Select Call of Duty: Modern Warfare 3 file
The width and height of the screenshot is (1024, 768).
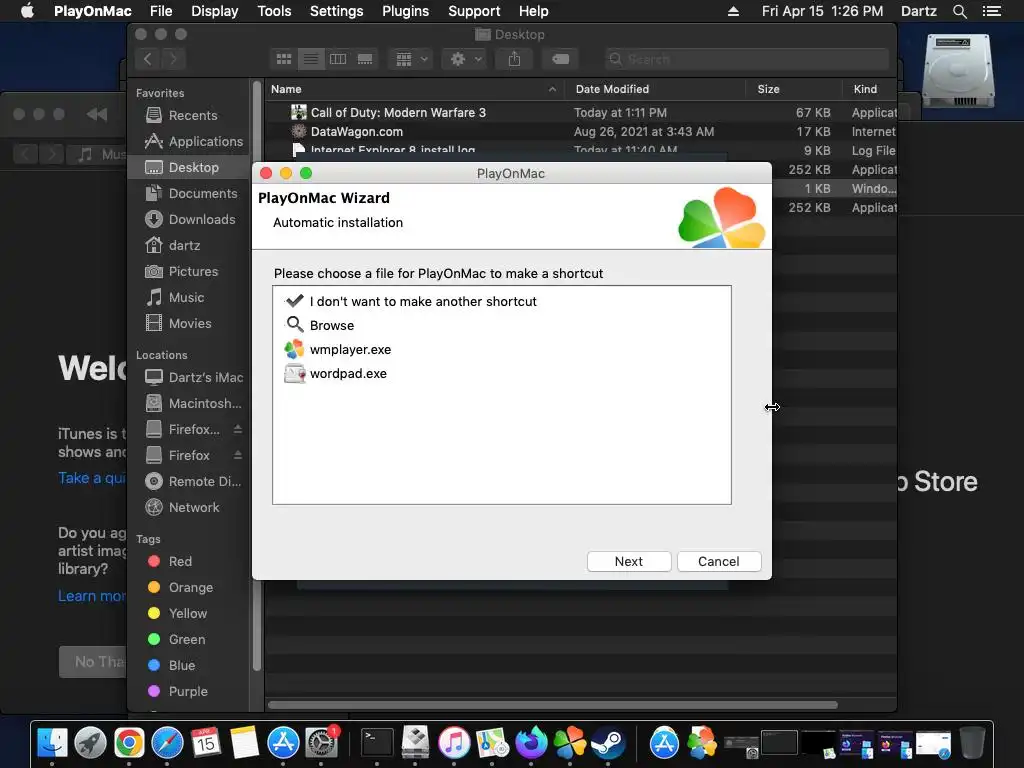[581, 112]
